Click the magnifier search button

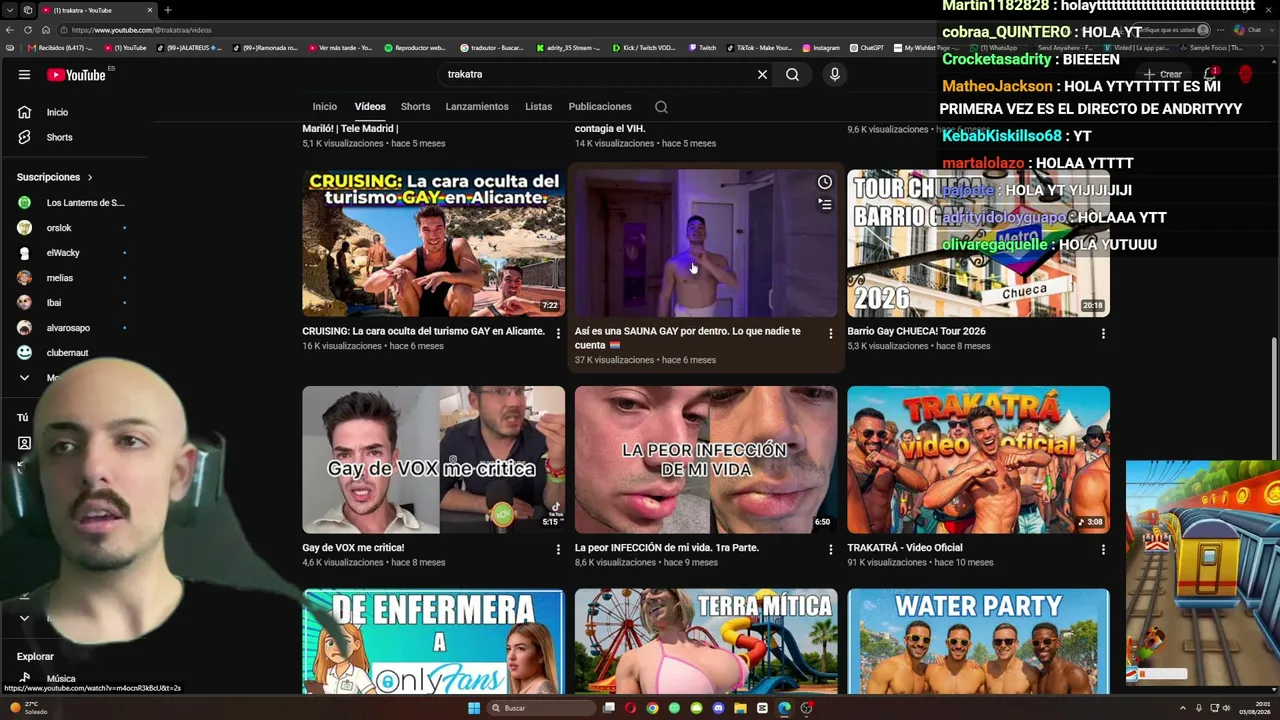pos(792,74)
